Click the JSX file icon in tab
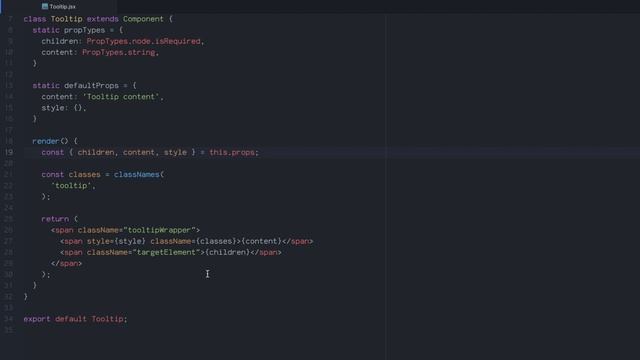 click(45, 7)
